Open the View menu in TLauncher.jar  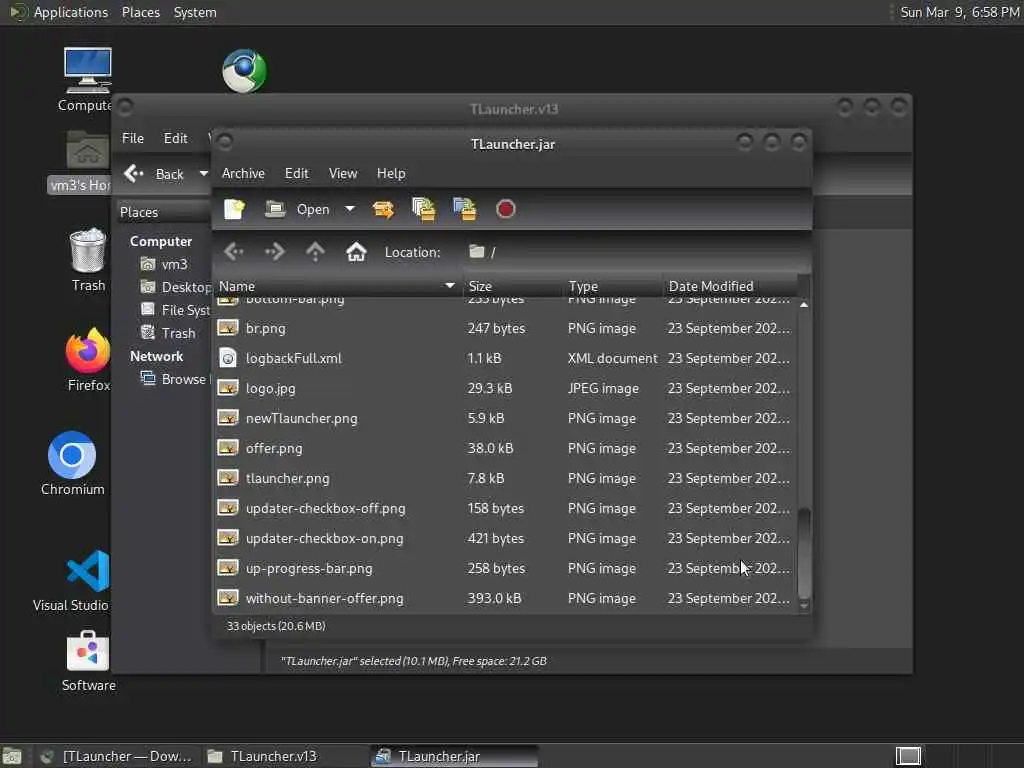click(343, 173)
